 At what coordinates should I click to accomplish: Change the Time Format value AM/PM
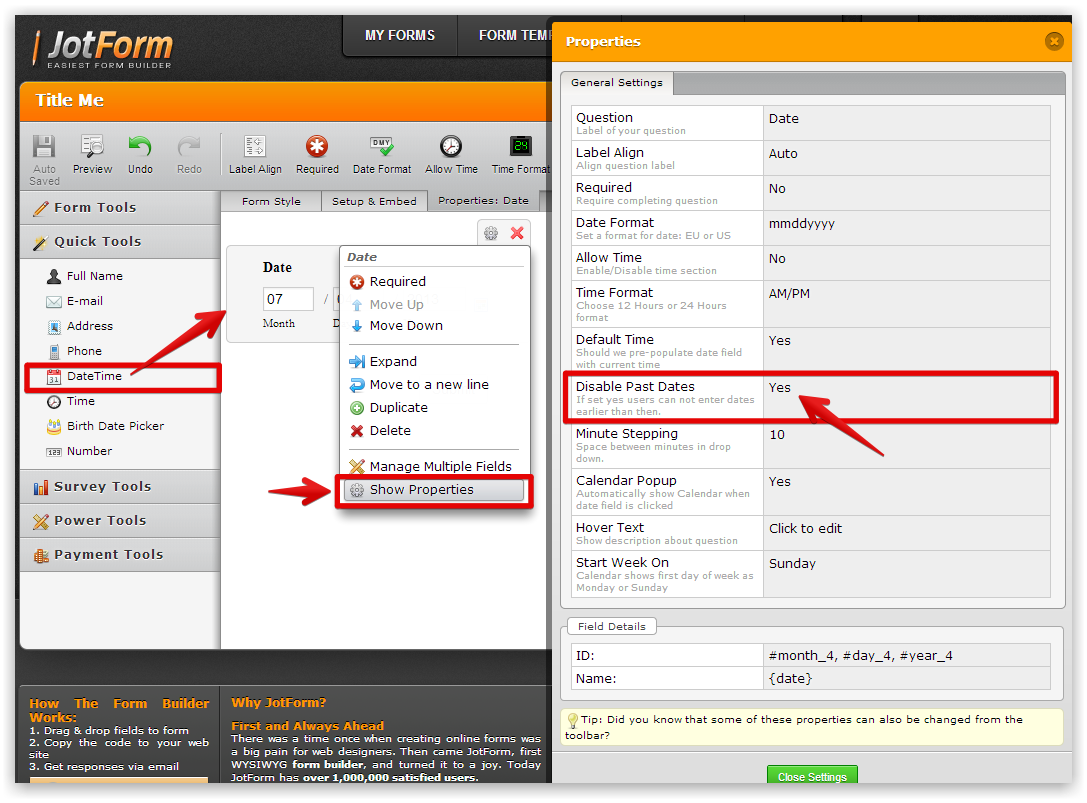pos(906,304)
